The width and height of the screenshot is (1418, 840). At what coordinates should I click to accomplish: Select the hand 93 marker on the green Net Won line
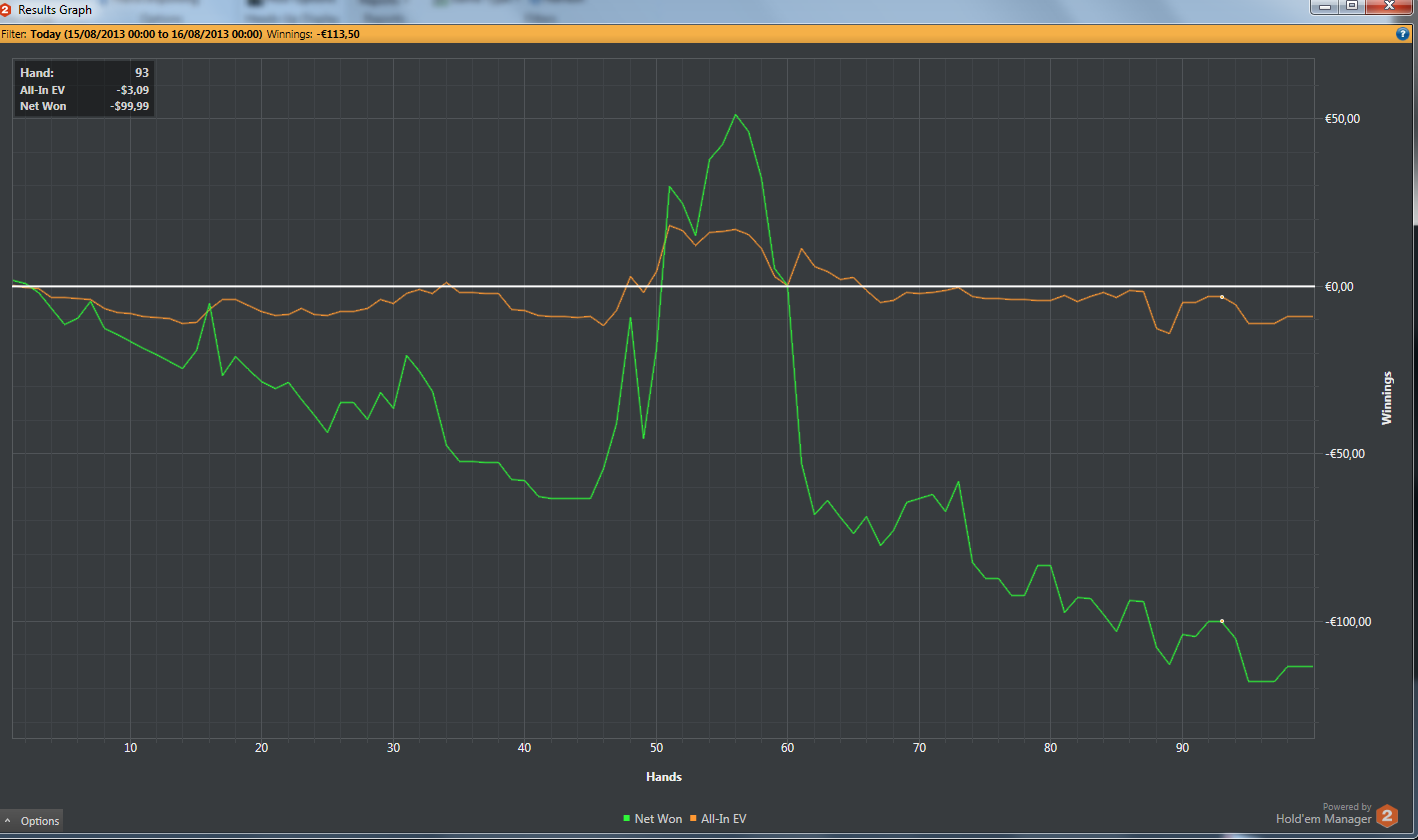(x=1222, y=621)
